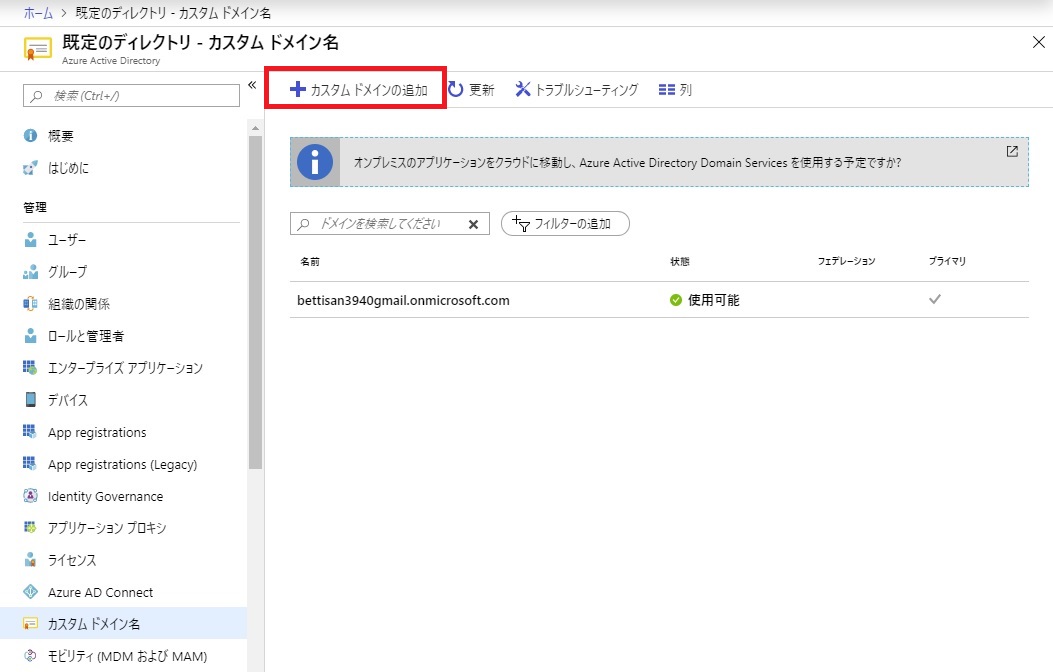
Task: Sort by 名前 column header
Action: 310,261
